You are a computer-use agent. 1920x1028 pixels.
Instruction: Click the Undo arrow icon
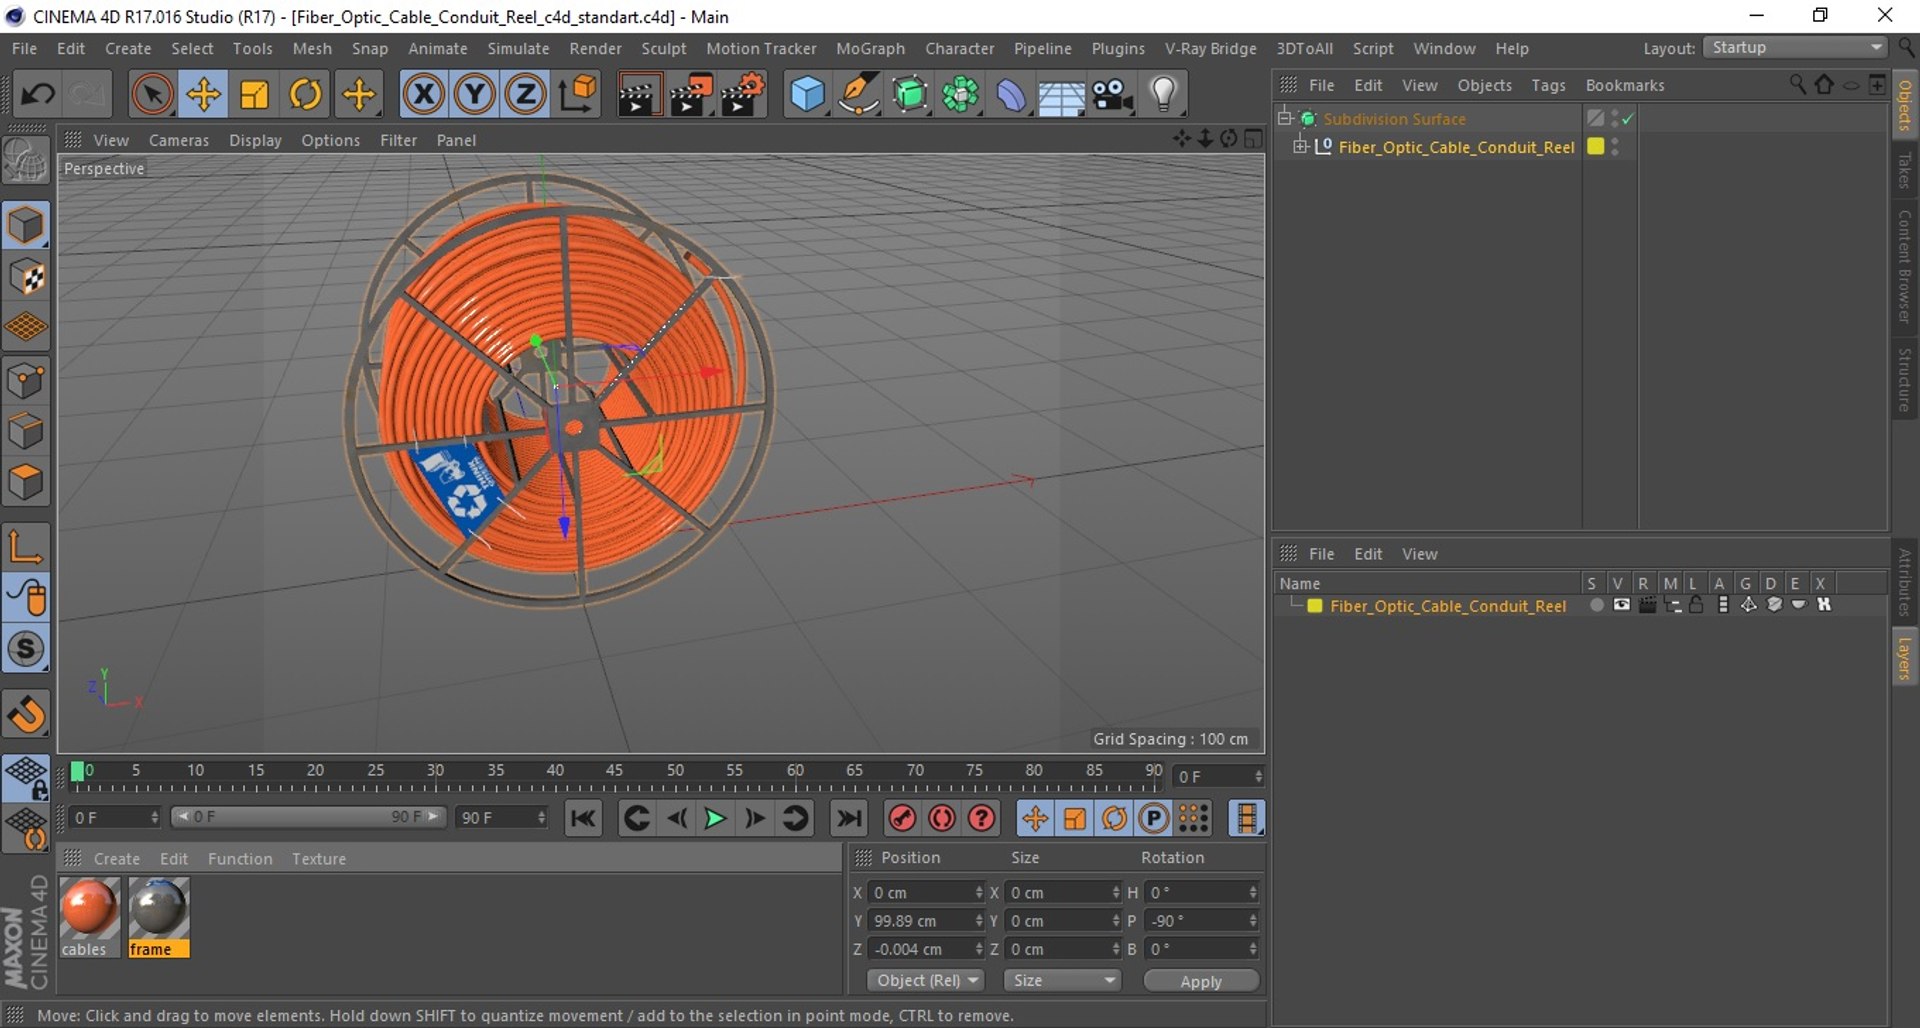coord(38,95)
